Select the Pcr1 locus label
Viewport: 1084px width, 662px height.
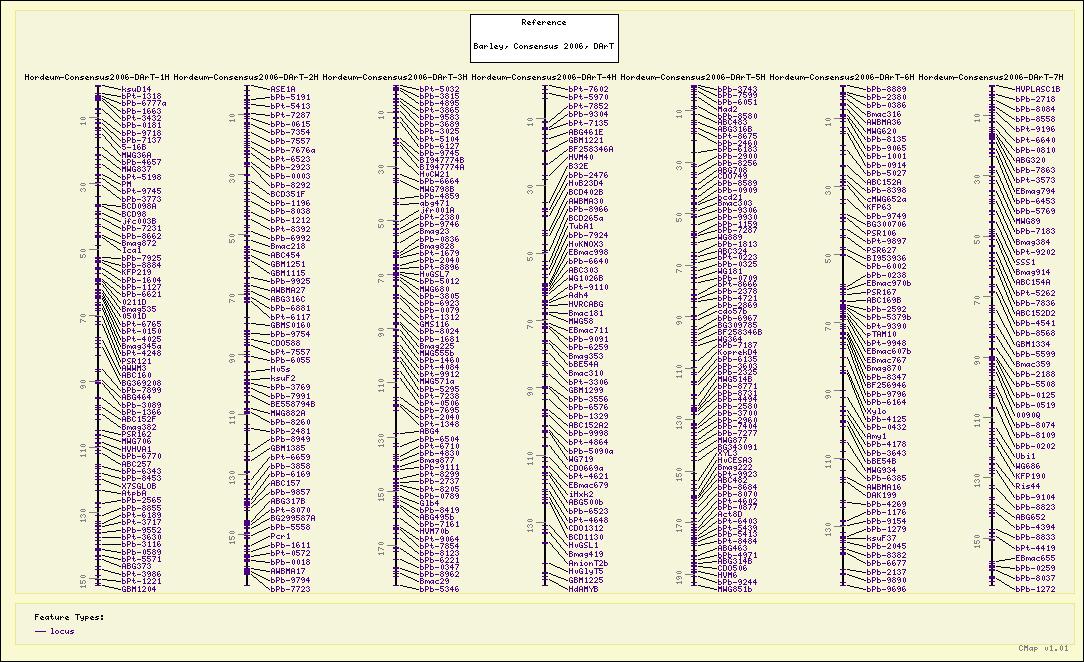281,536
